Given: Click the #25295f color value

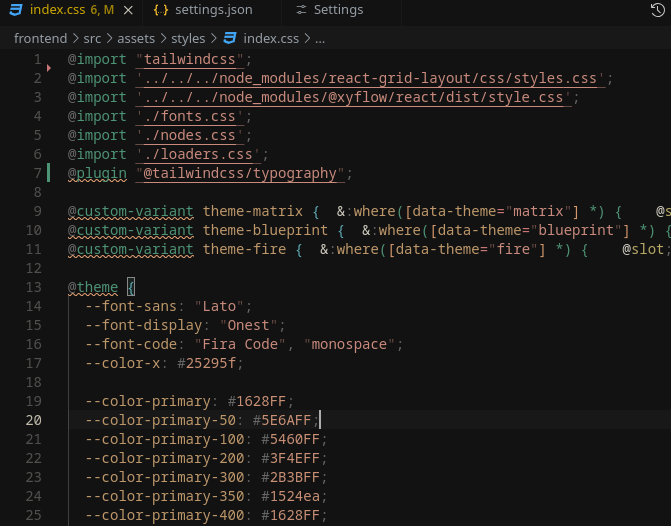Looking at the screenshot, I should click(206, 363).
